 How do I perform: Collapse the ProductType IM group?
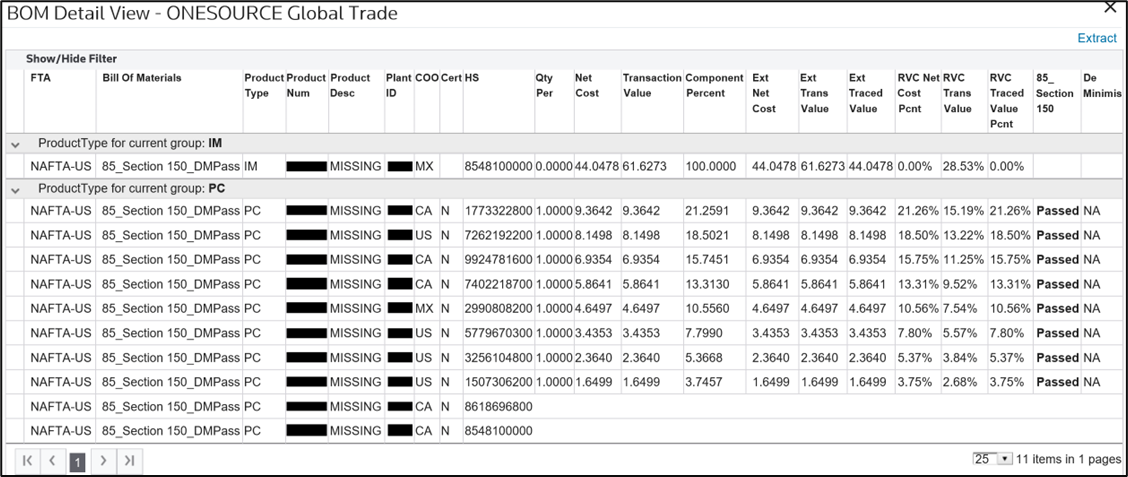[15, 145]
